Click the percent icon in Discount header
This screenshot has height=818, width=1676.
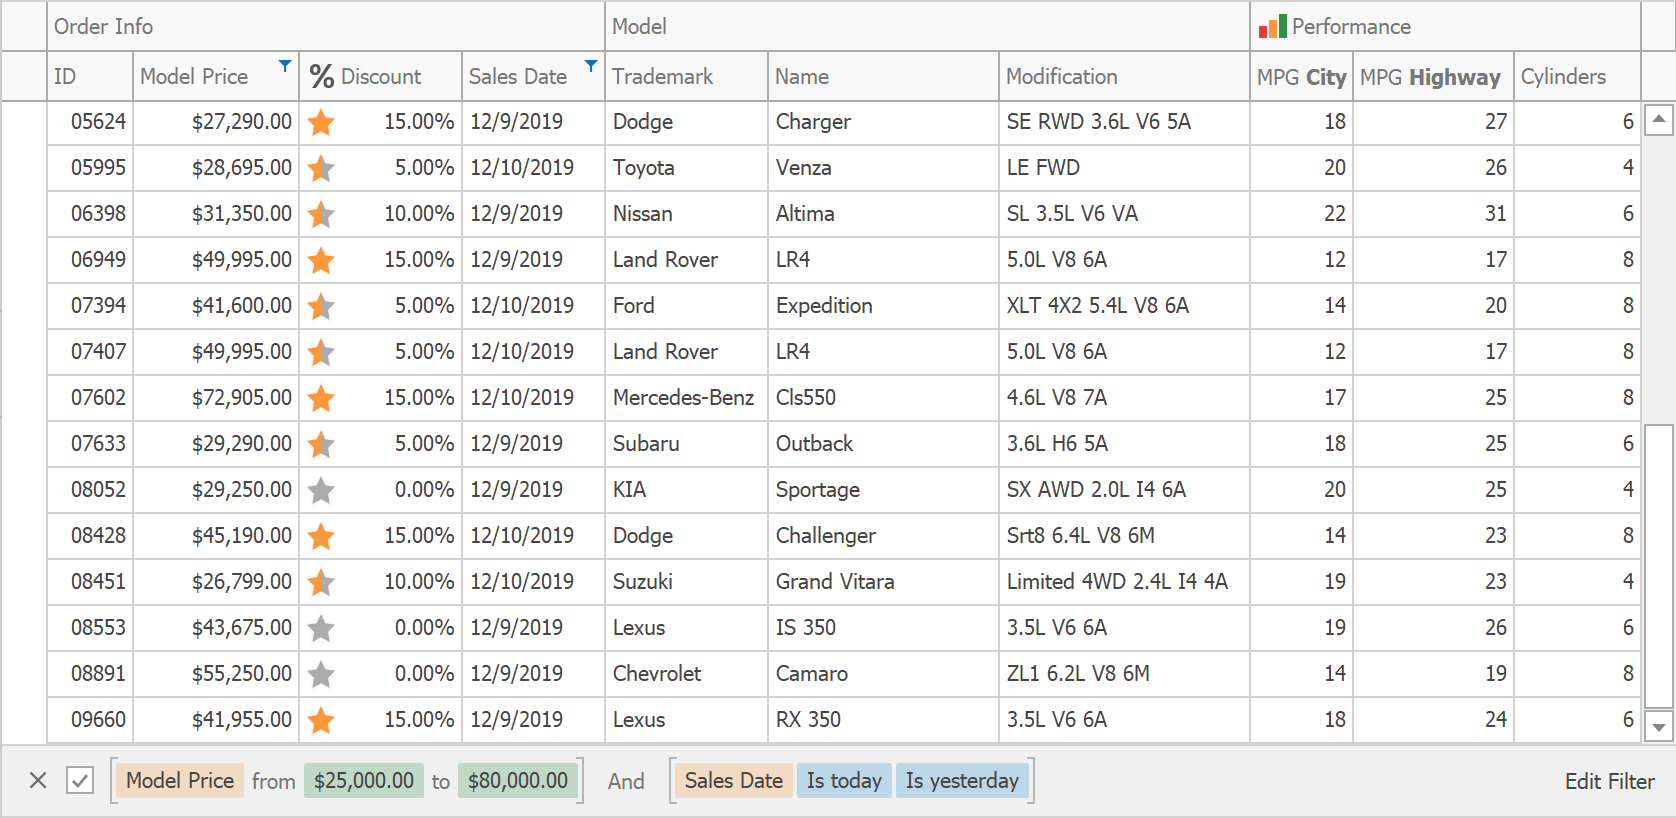pos(321,76)
